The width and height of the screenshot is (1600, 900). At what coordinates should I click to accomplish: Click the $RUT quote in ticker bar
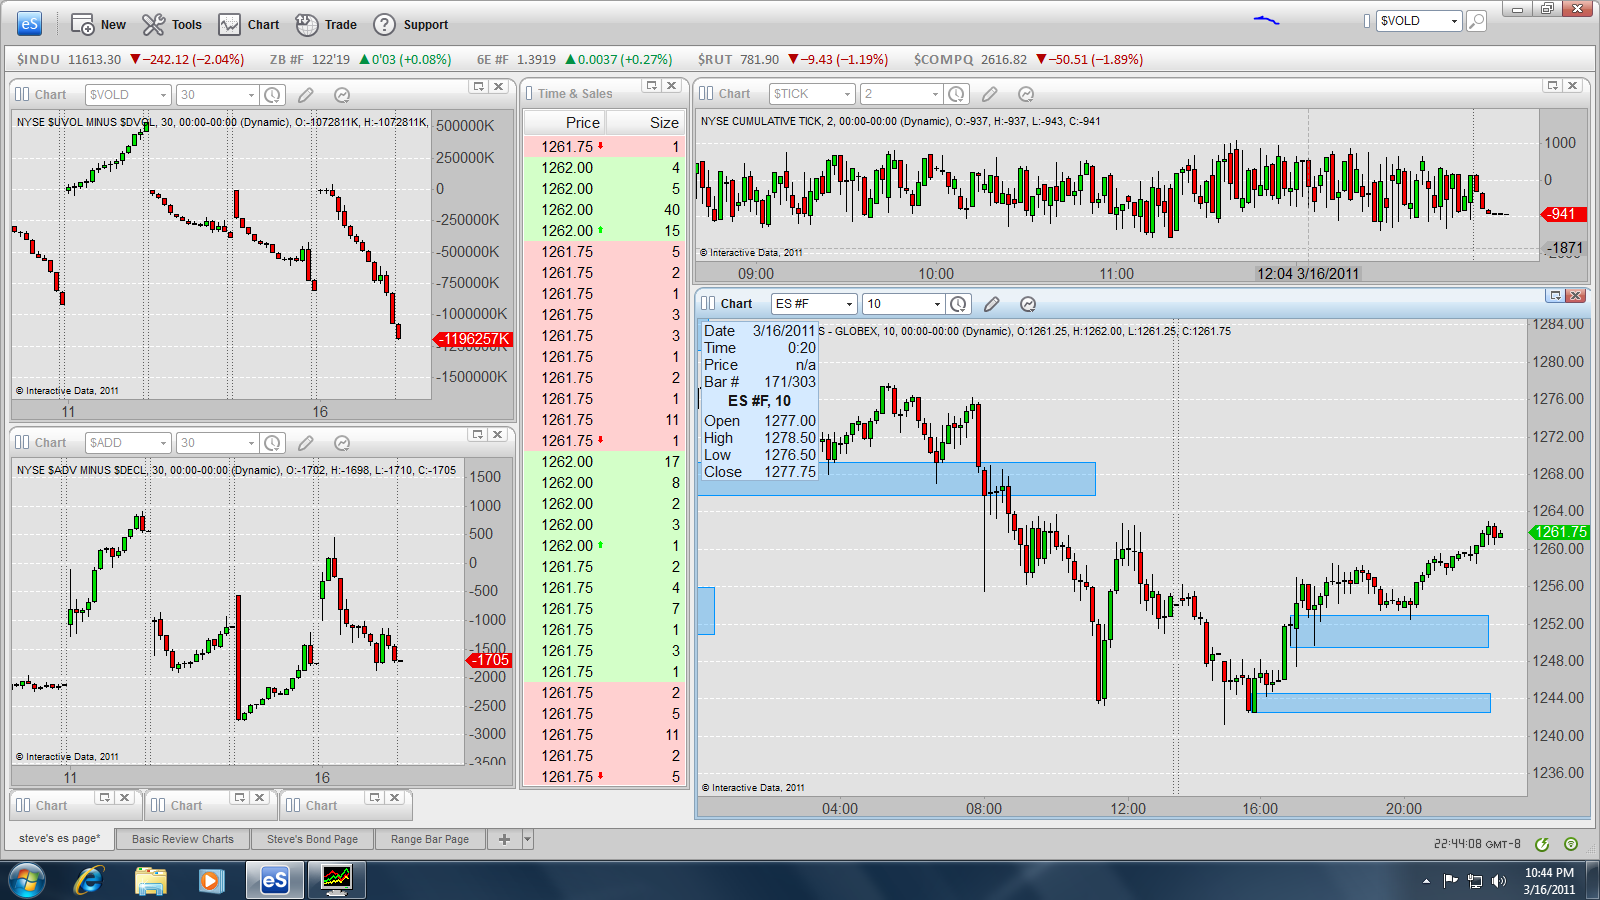[x=792, y=60]
